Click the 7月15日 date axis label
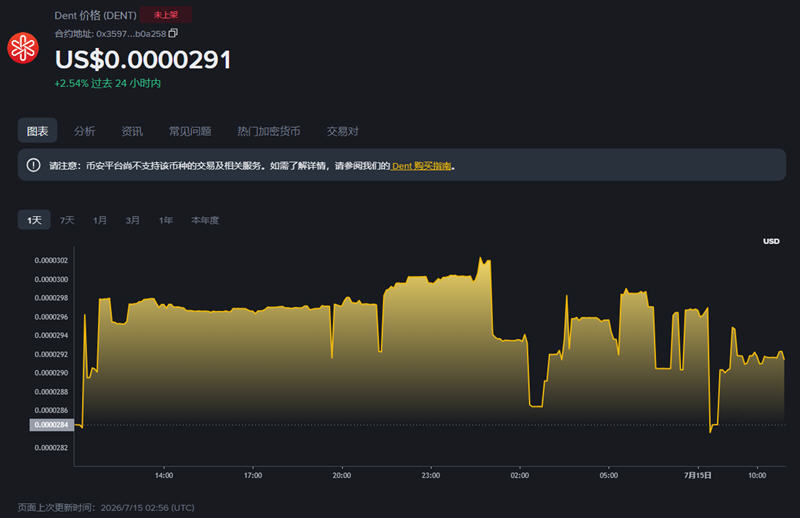This screenshot has width=800, height=518. click(x=697, y=475)
